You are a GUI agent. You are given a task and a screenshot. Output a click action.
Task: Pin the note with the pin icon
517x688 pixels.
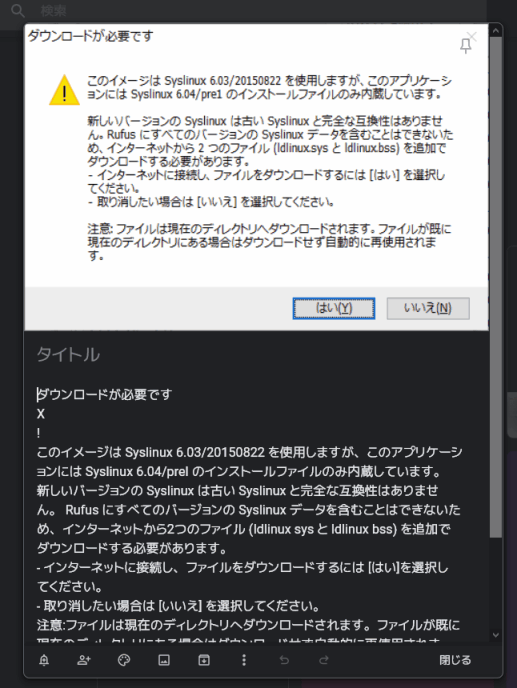466,46
